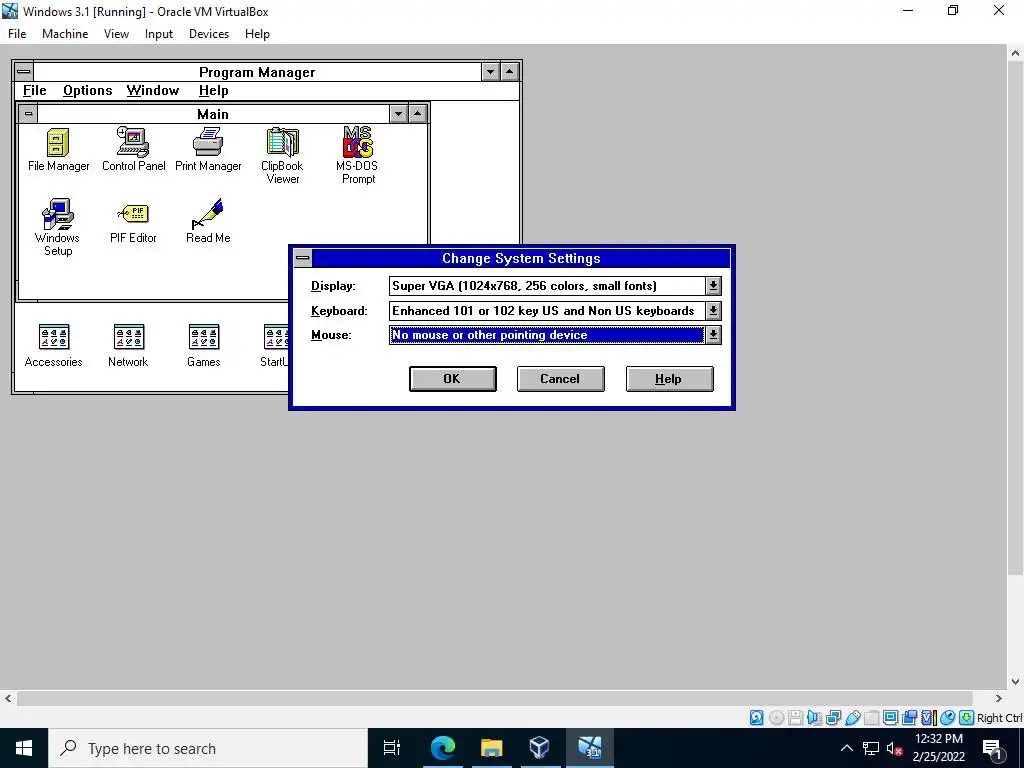Minimize the Main group window
The width and height of the screenshot is (1024, 768).
[x=398, y=114]
